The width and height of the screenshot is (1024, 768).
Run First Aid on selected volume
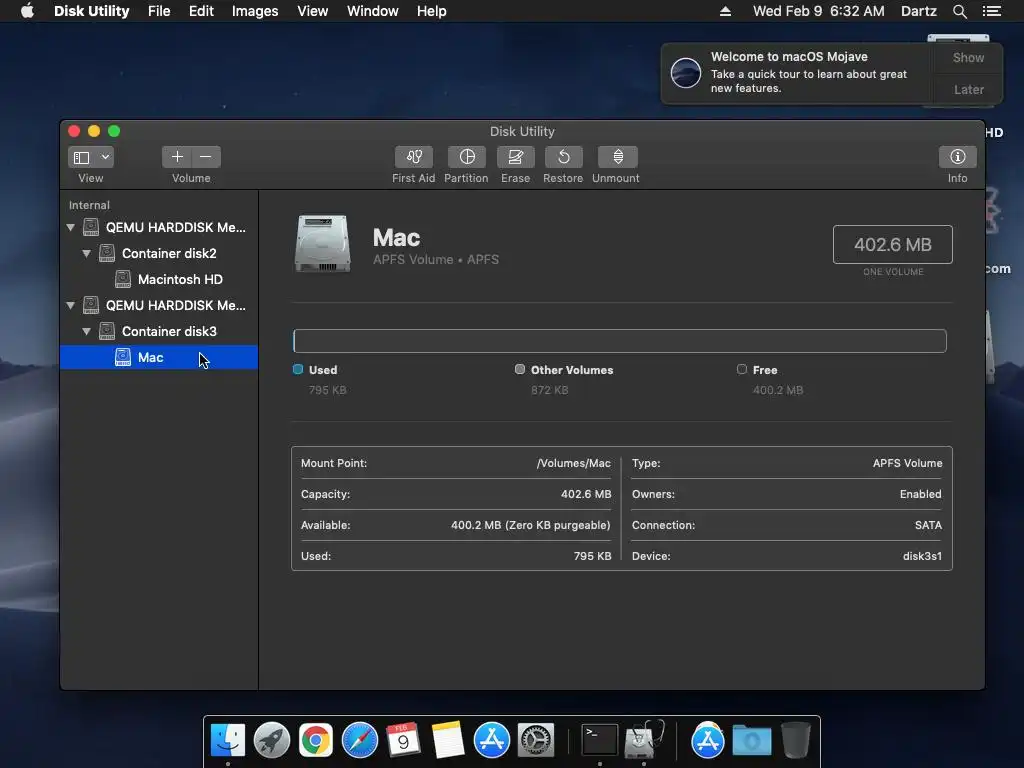(413, 157)
